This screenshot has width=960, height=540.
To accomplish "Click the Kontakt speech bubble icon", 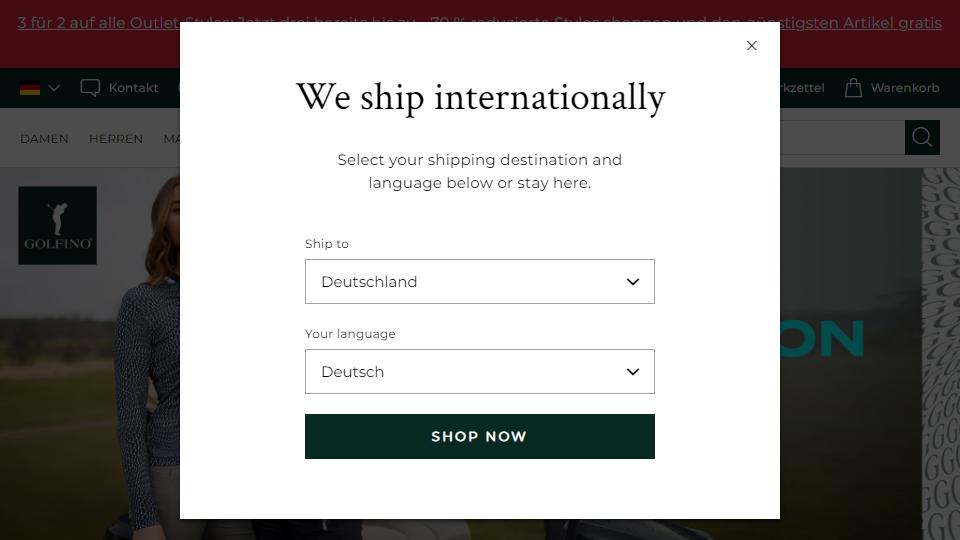I will (90, 88).
